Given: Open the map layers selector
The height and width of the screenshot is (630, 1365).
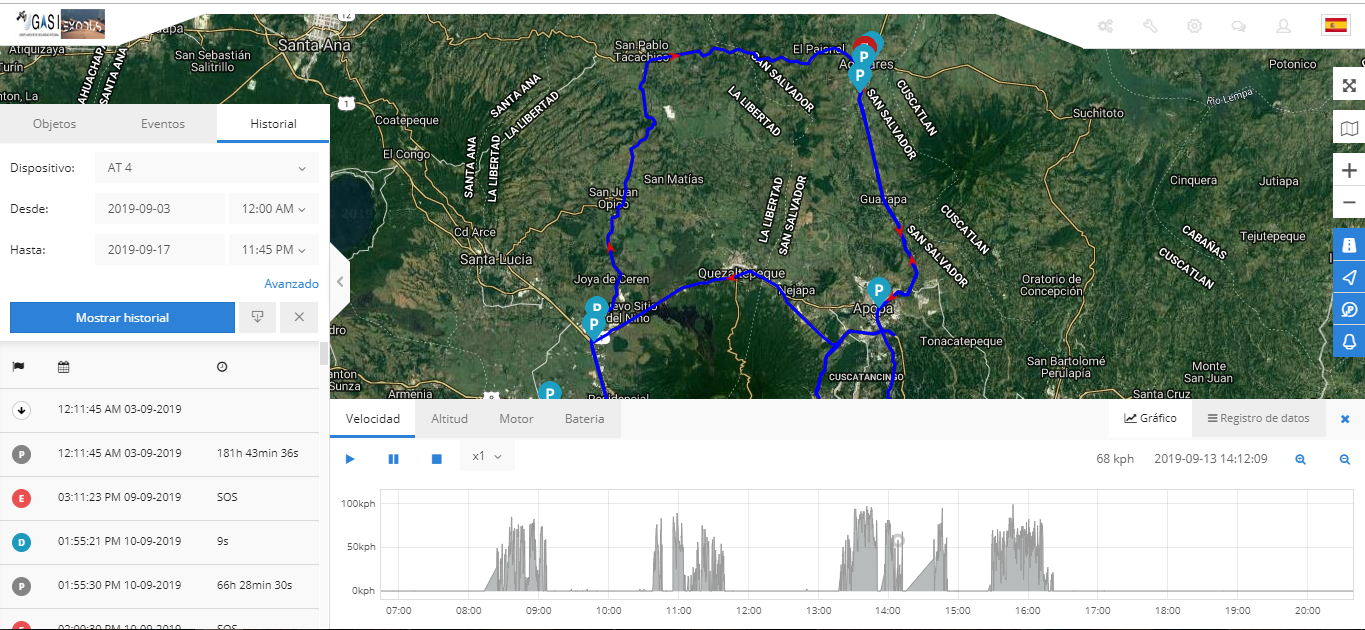Looking at the screenshot, I should [1349, 129].
